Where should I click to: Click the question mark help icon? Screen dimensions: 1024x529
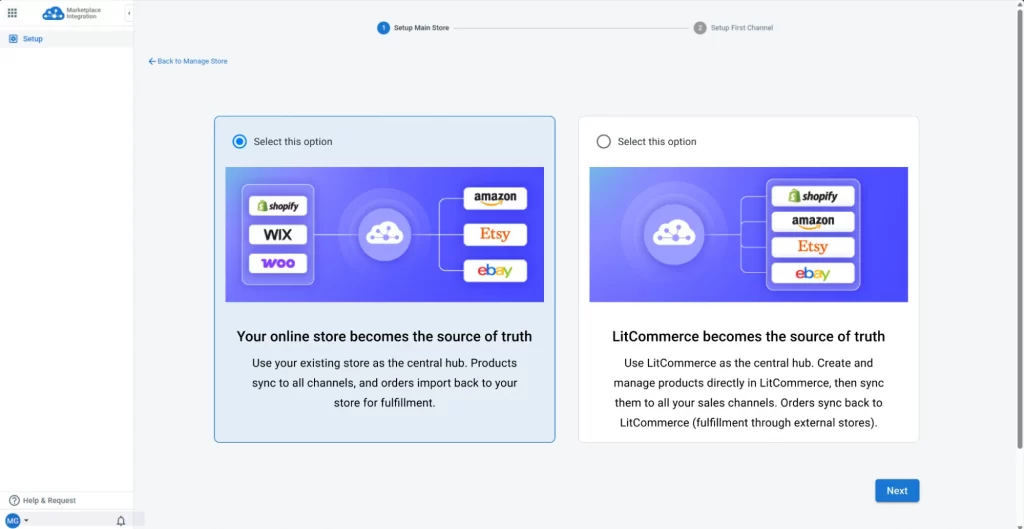(14, 500)
